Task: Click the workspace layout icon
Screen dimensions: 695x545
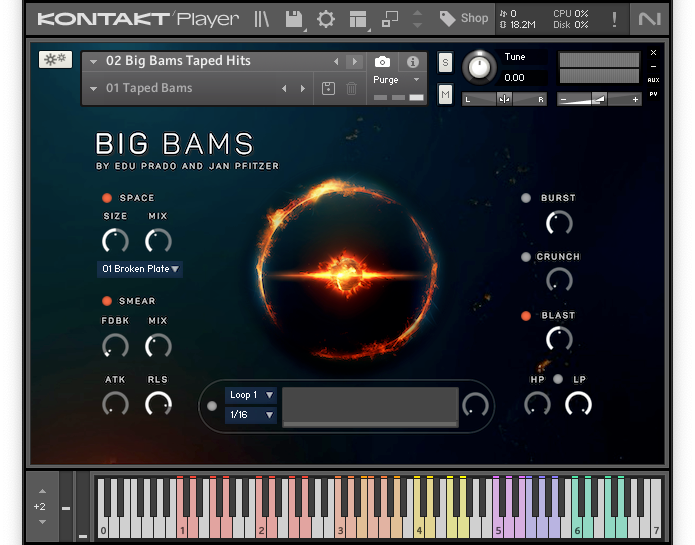Action: click(358, 18)
